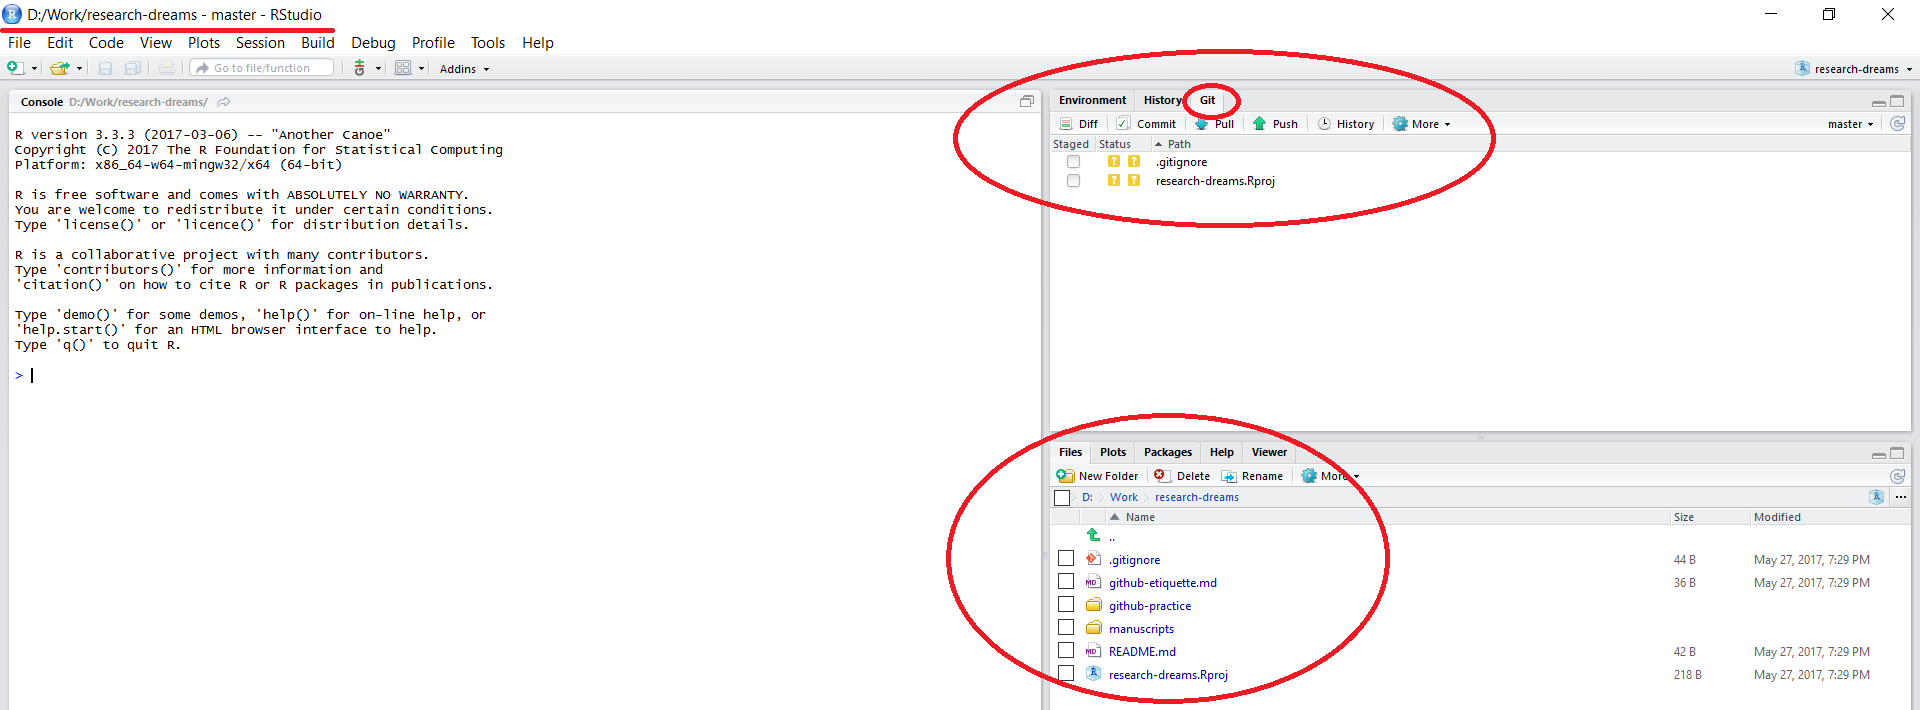Tick the select-all checkbox in Files breadcrumb
The height and width of the screenshot is (710, 1920).
pyautogui.click(x=1062, y=497)
